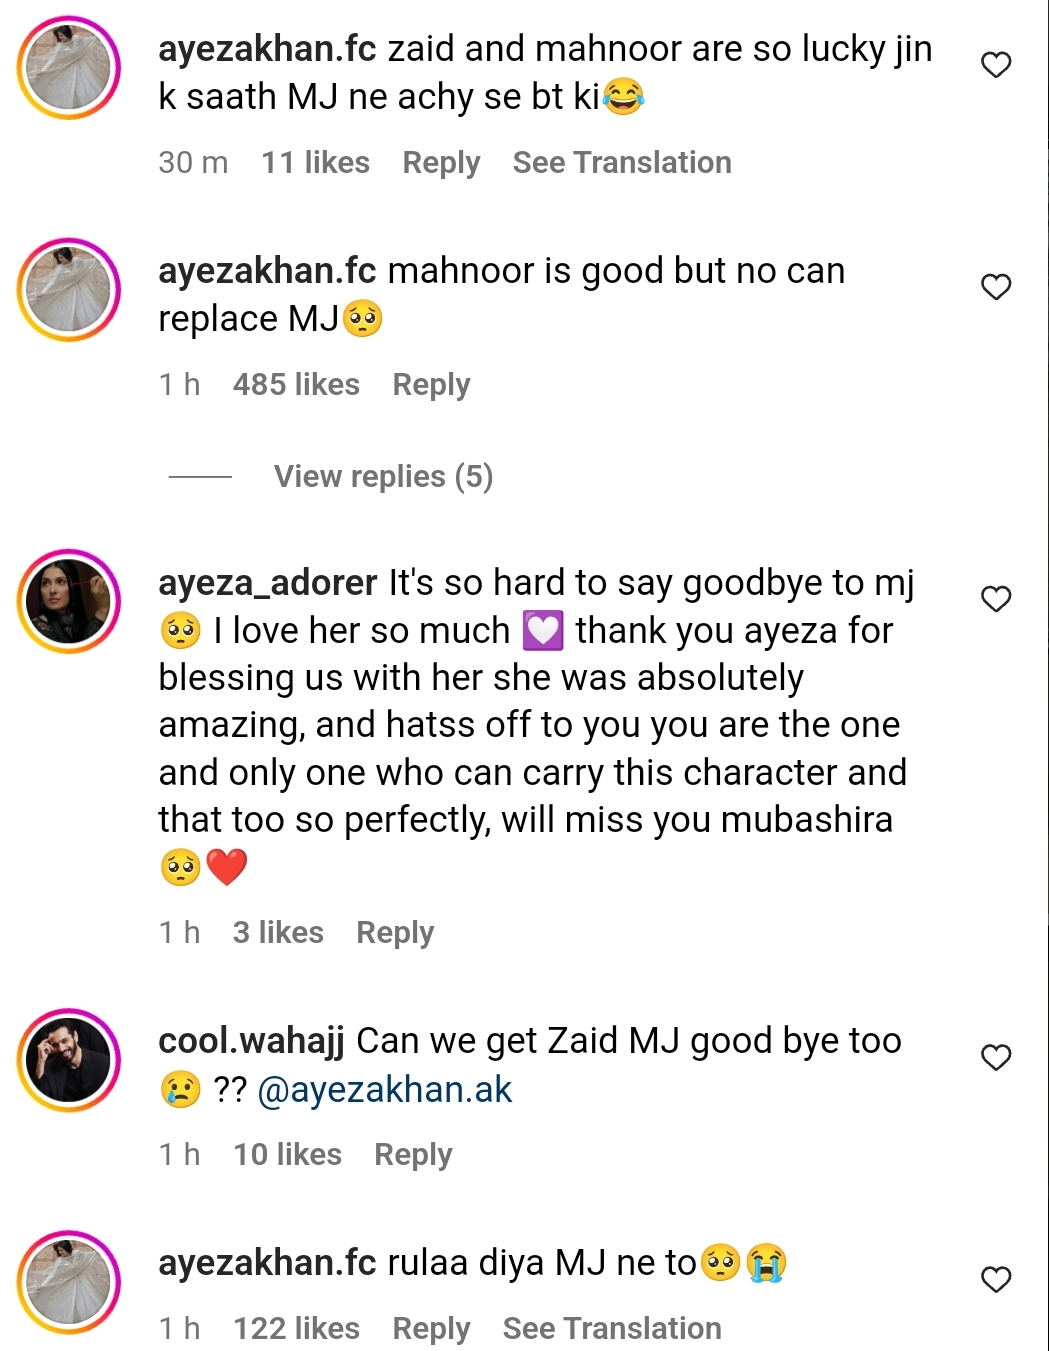Viewport: 1049px width, 1351px height.
Task: Open avatar beside 'mahnoor is good' comment
Action: point(68,290)
